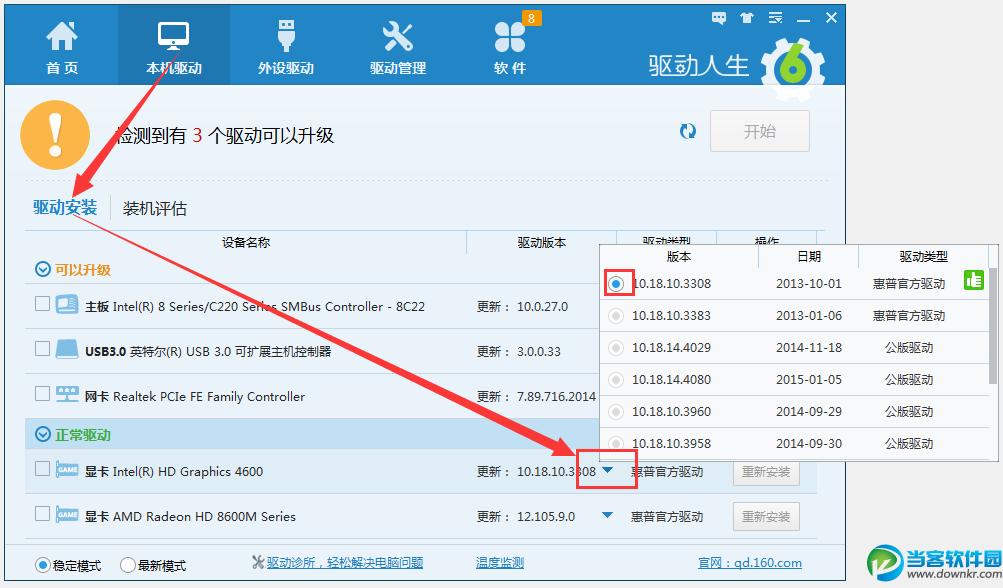Switch to 驱动安装 tab
This screenshot has width=1003, height=588.
coord(65,207)
